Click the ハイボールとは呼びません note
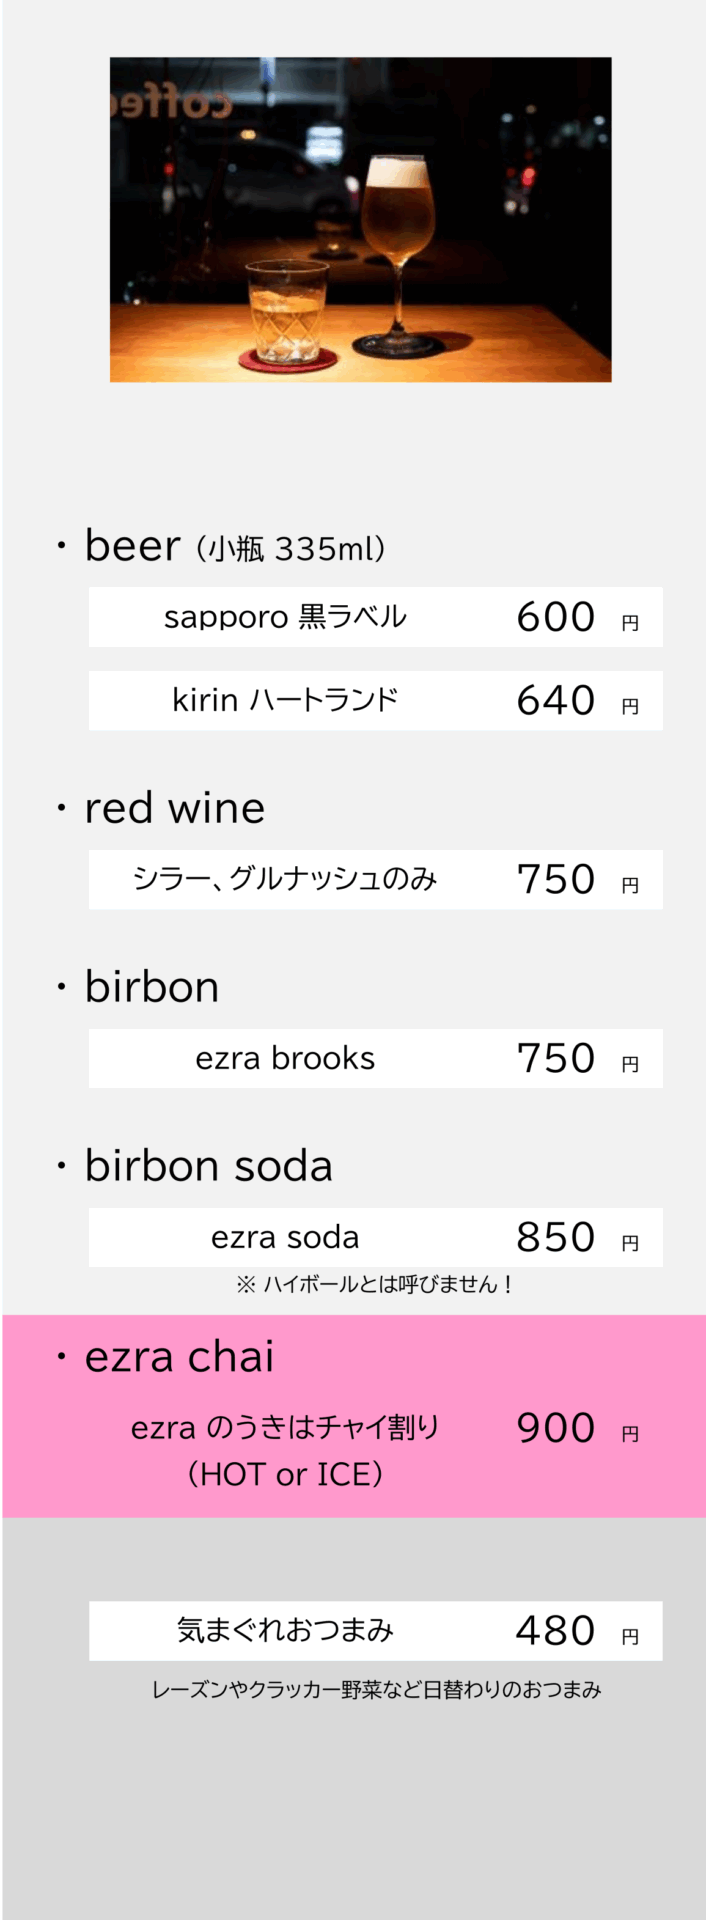 (375, 1284)
